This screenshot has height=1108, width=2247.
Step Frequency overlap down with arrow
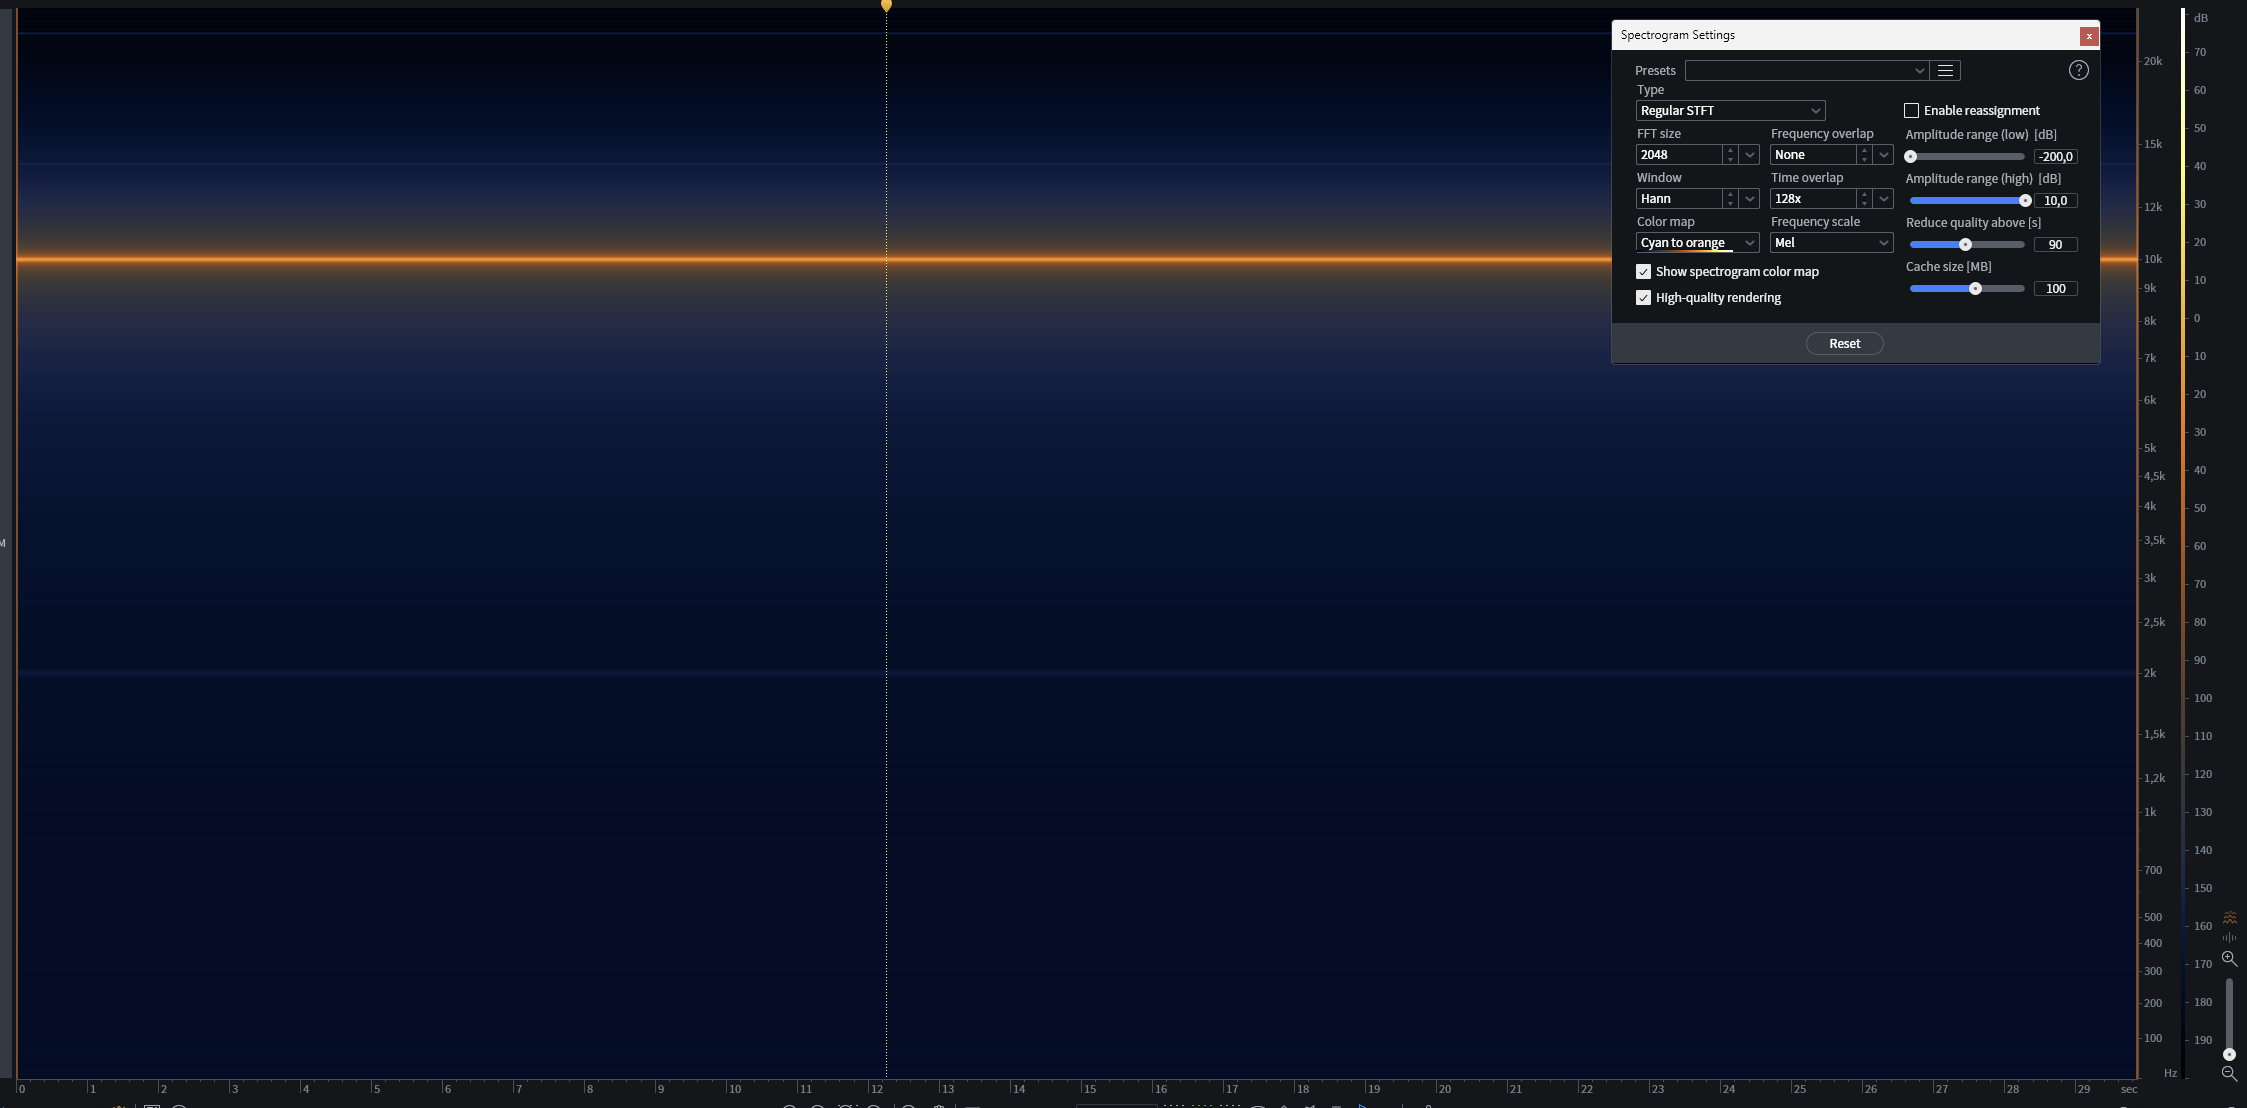click(1864, 159)
